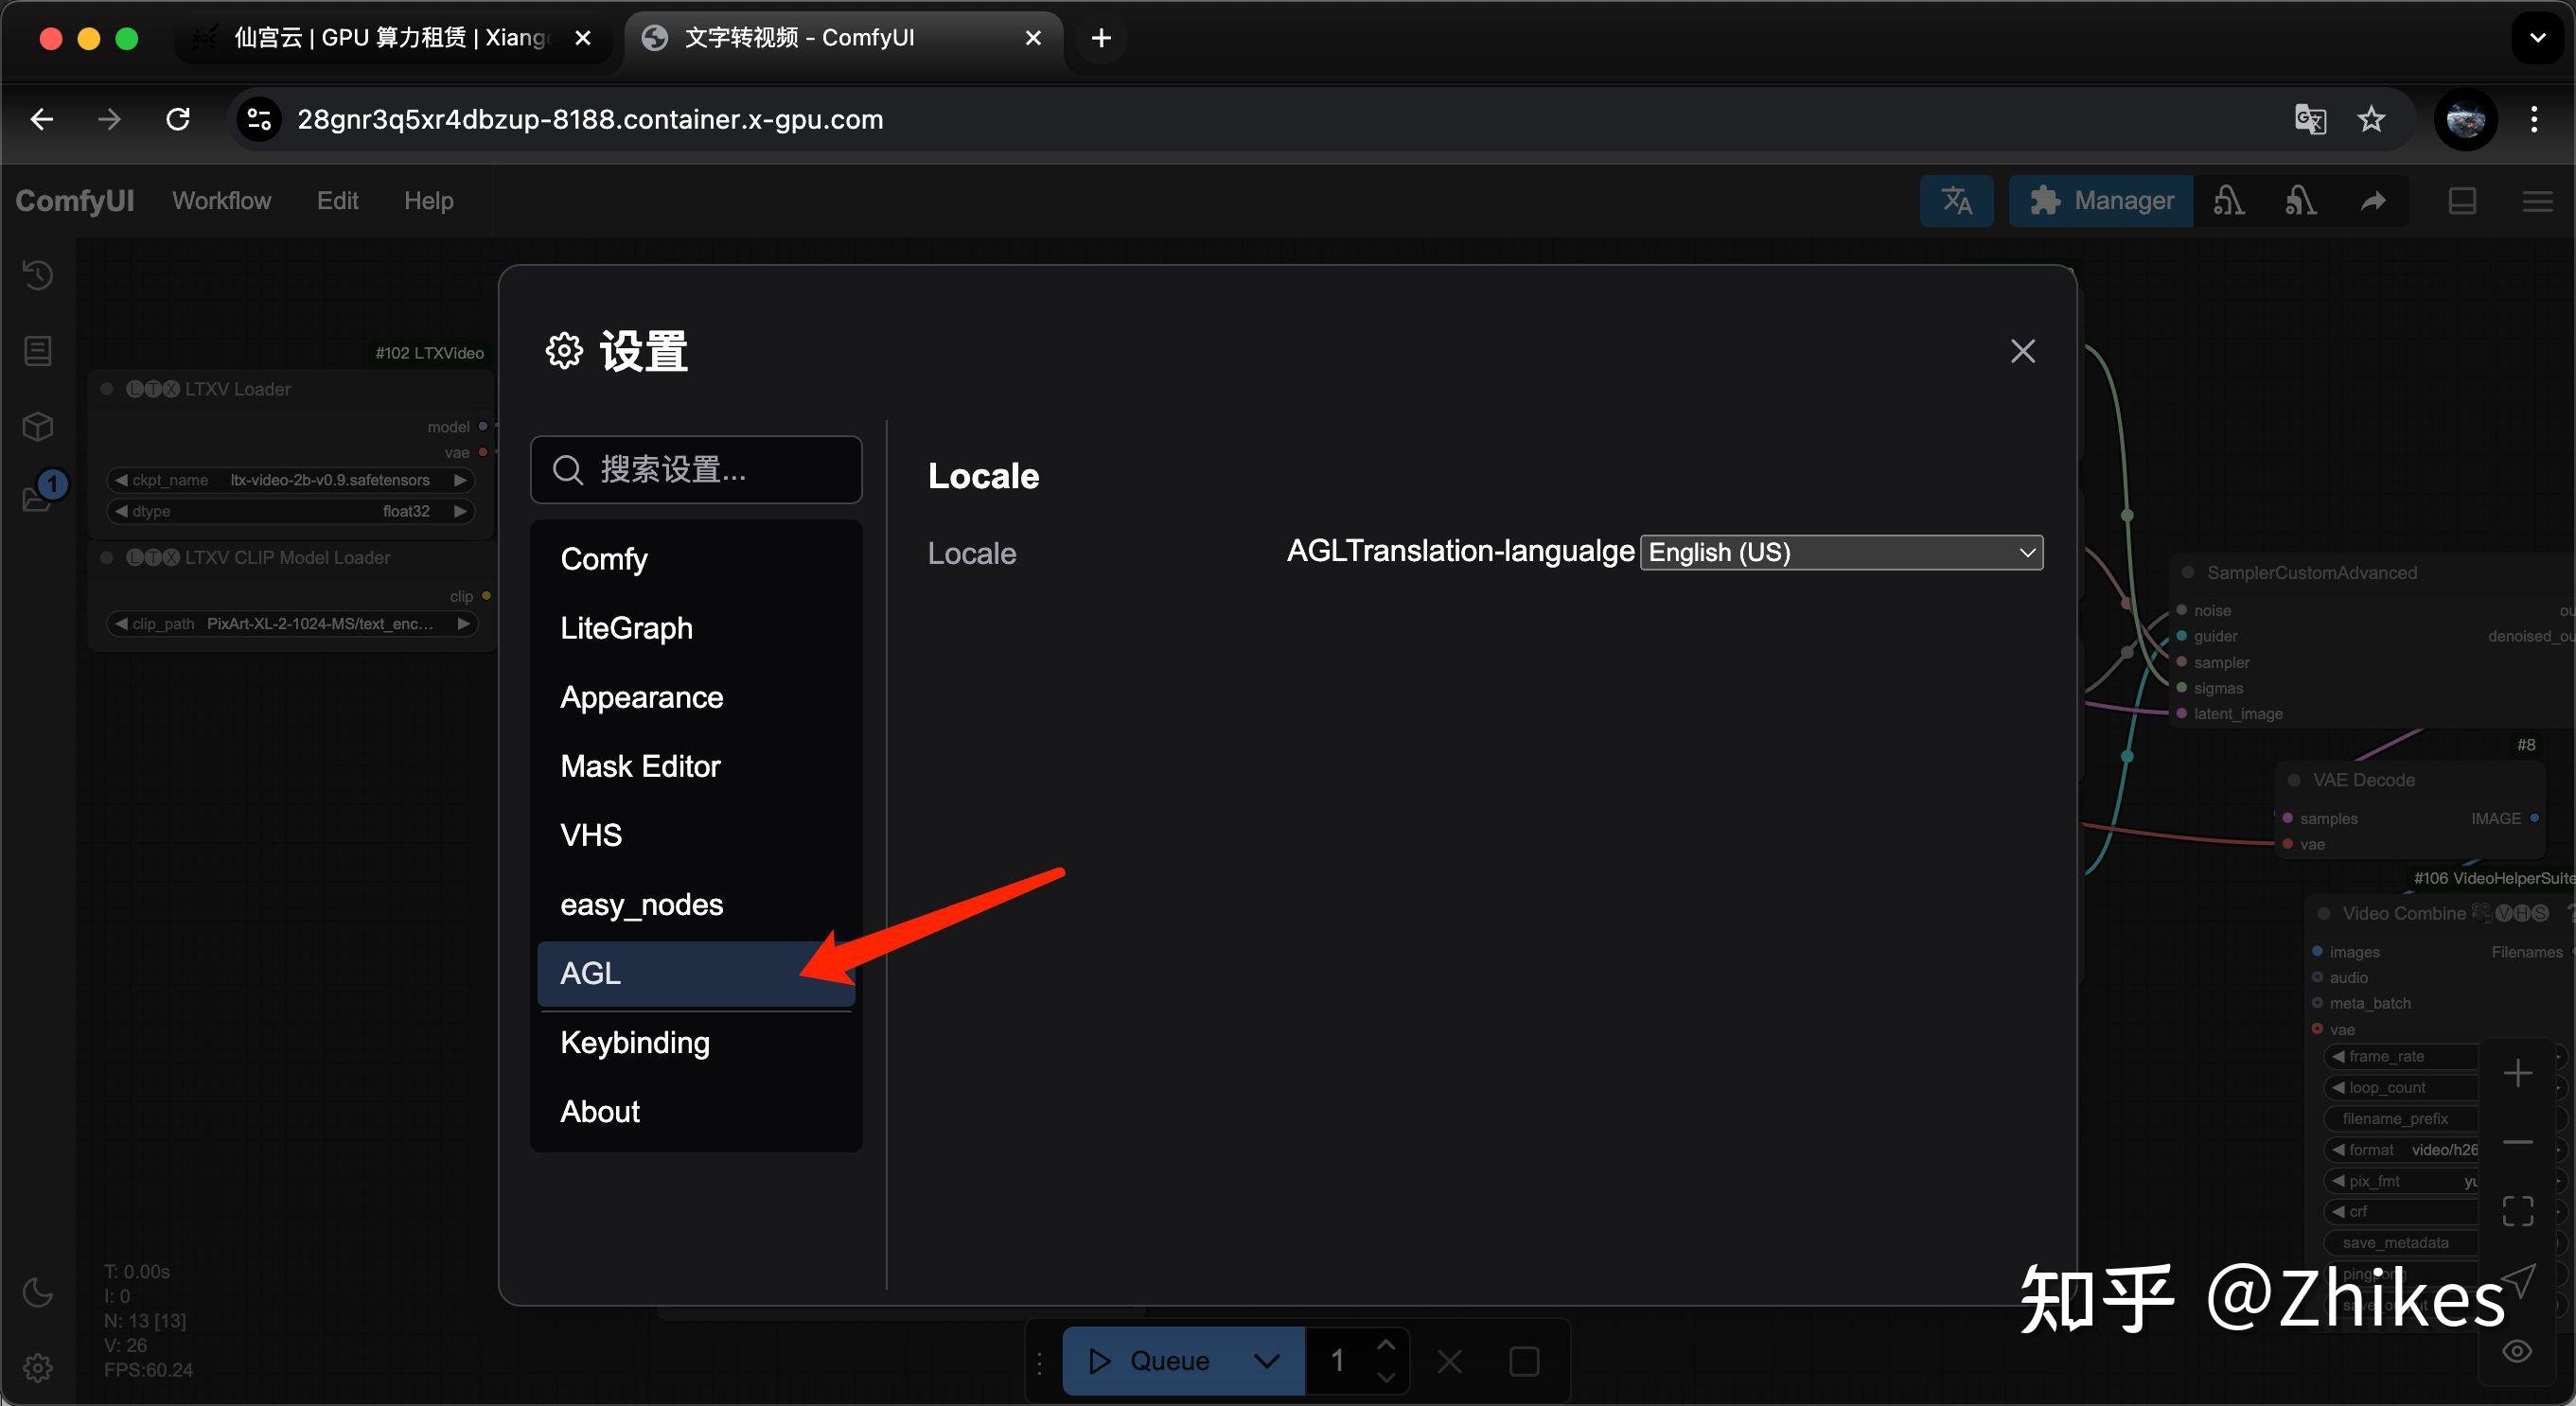Click the free model and node cache icon

(x=2300, y=201)
